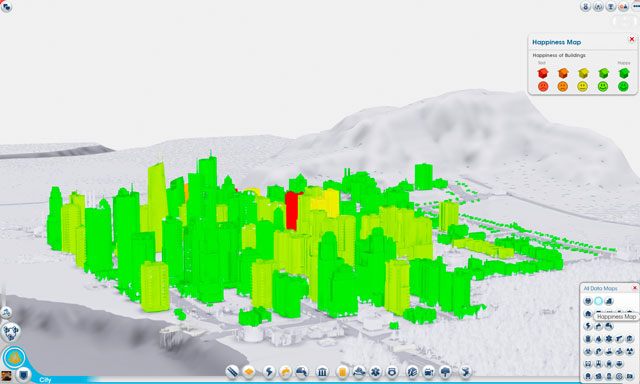Open the Power lightning-bolt menu

[x=269, y=371]
